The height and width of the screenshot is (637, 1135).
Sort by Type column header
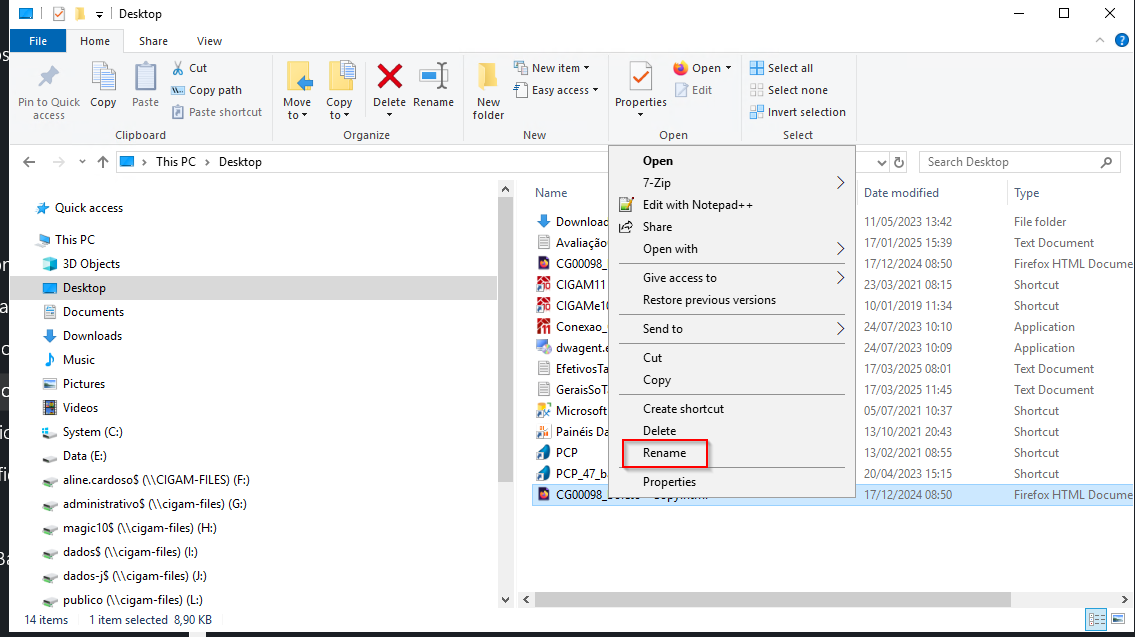coord(1026,193)
